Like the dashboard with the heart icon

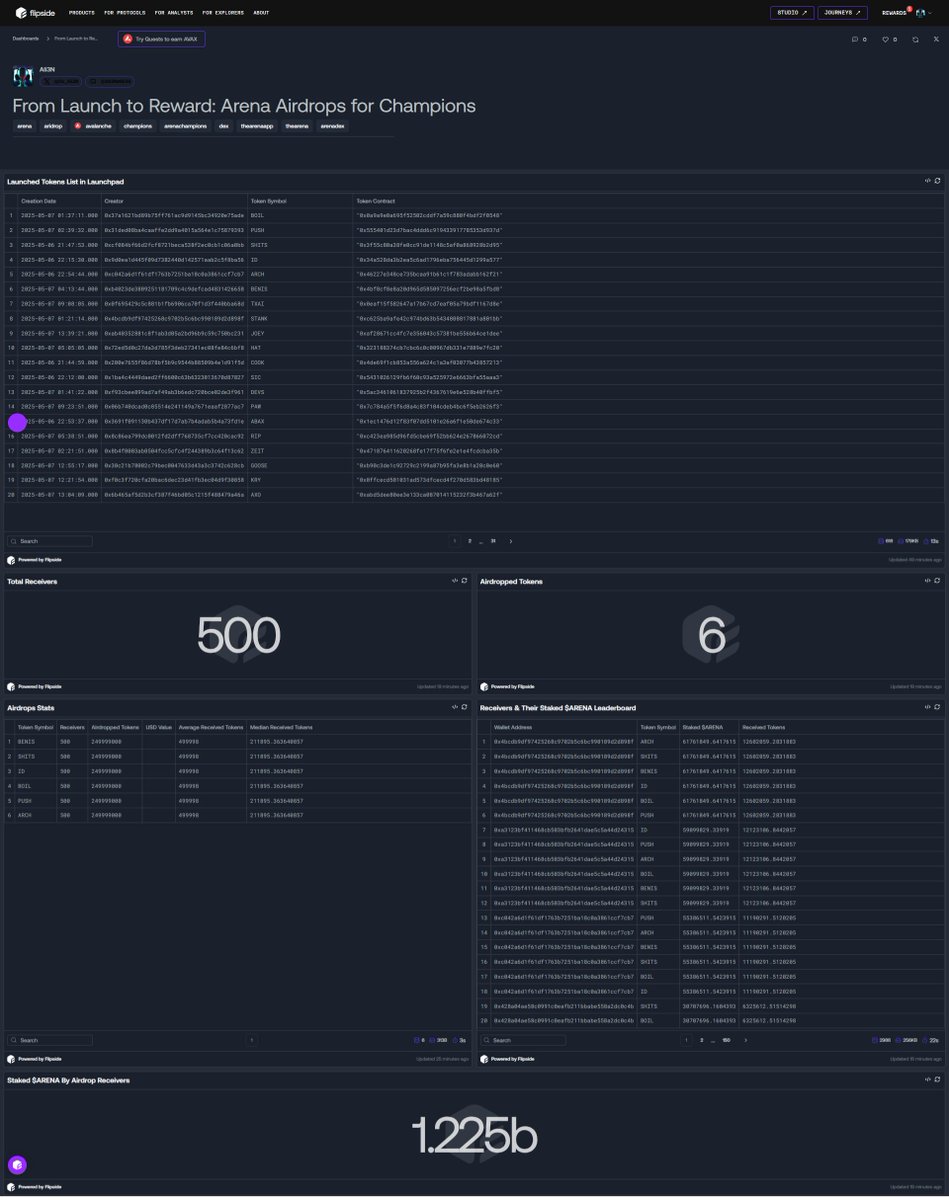point(888,39)
